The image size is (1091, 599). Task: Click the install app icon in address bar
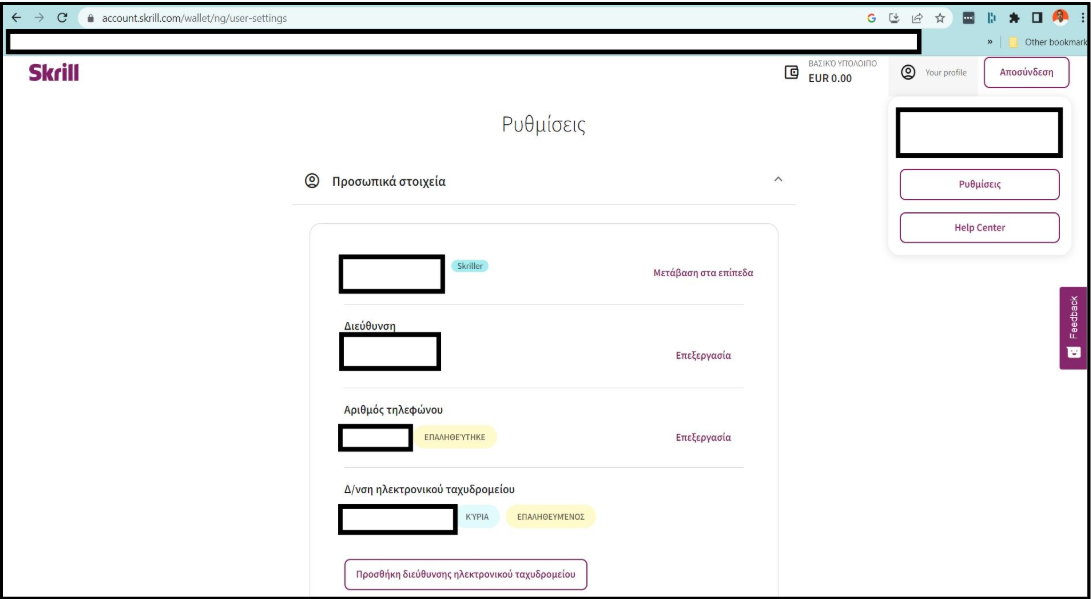coord(895,18)
